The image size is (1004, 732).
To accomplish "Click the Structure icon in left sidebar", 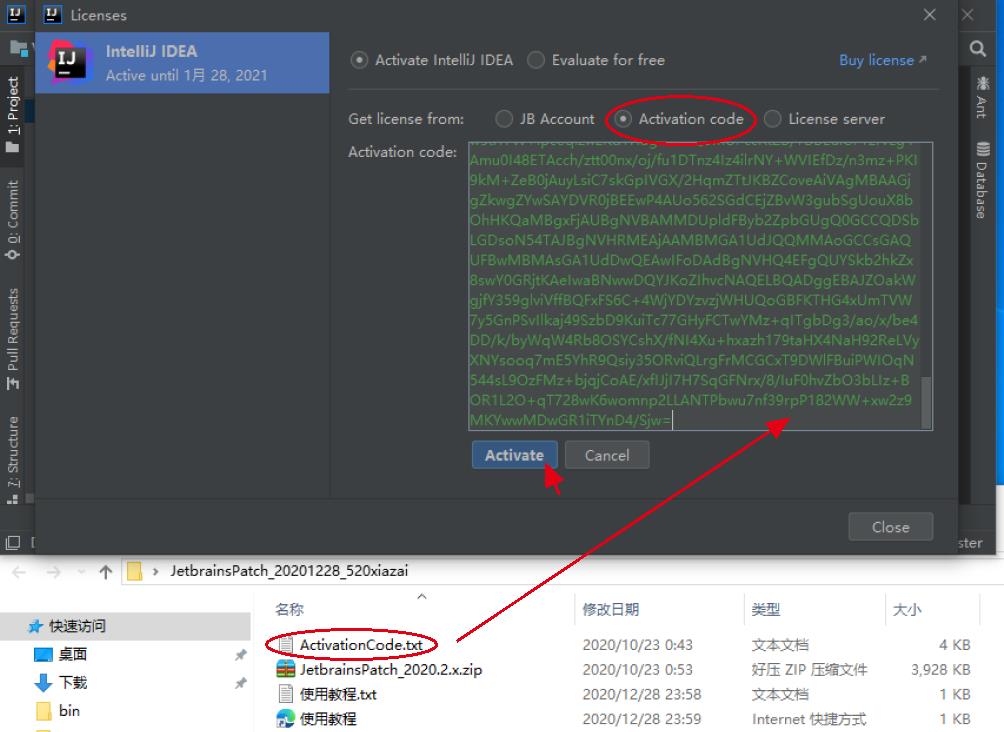I will [12, 499].
